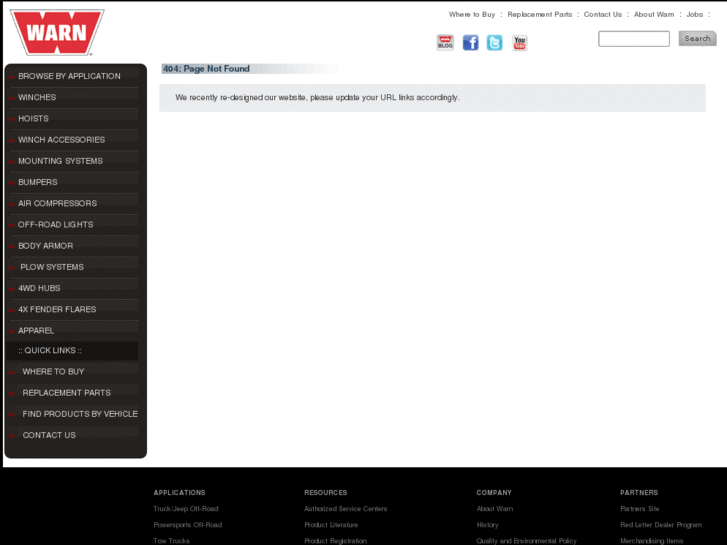
Task: Open Replacement Parts in top navigation
Action: (x=540, y=14)
